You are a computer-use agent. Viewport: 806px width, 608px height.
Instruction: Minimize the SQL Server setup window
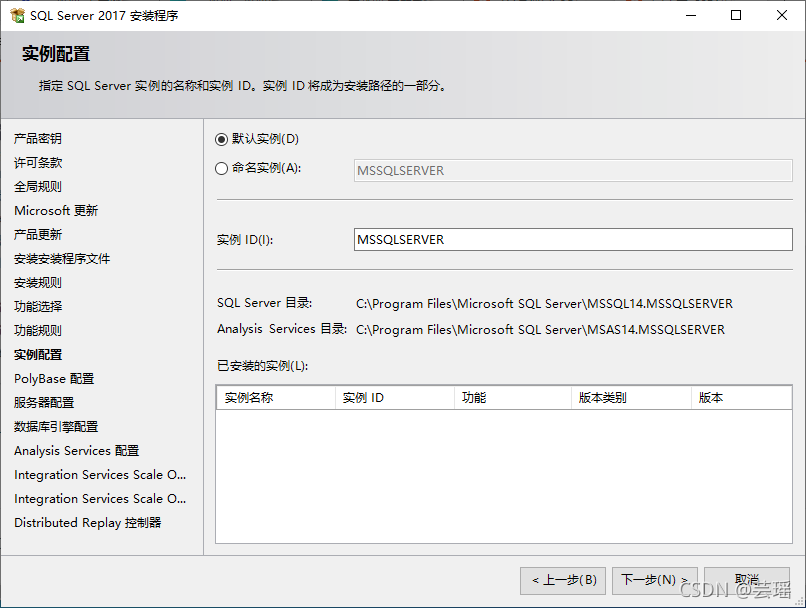pos(691,15)
